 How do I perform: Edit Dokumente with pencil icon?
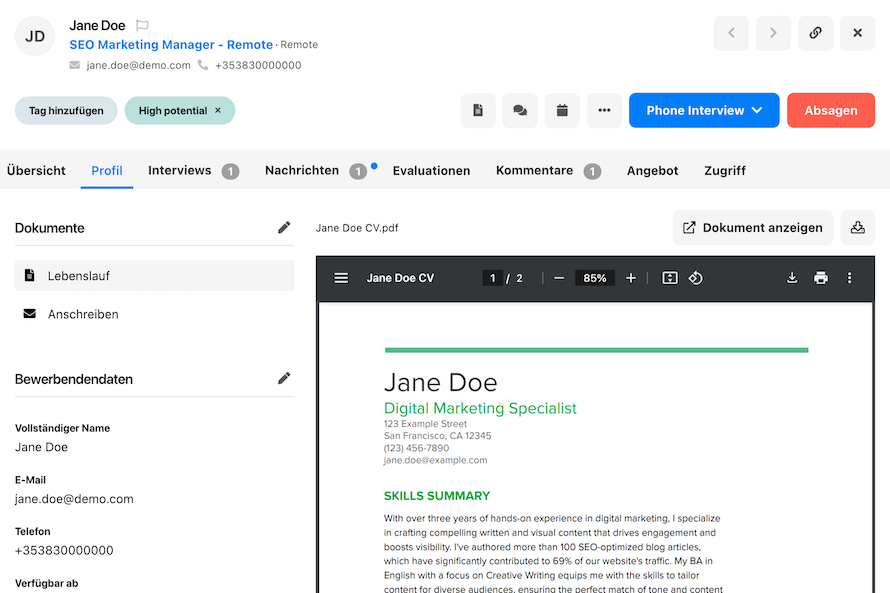284,228
